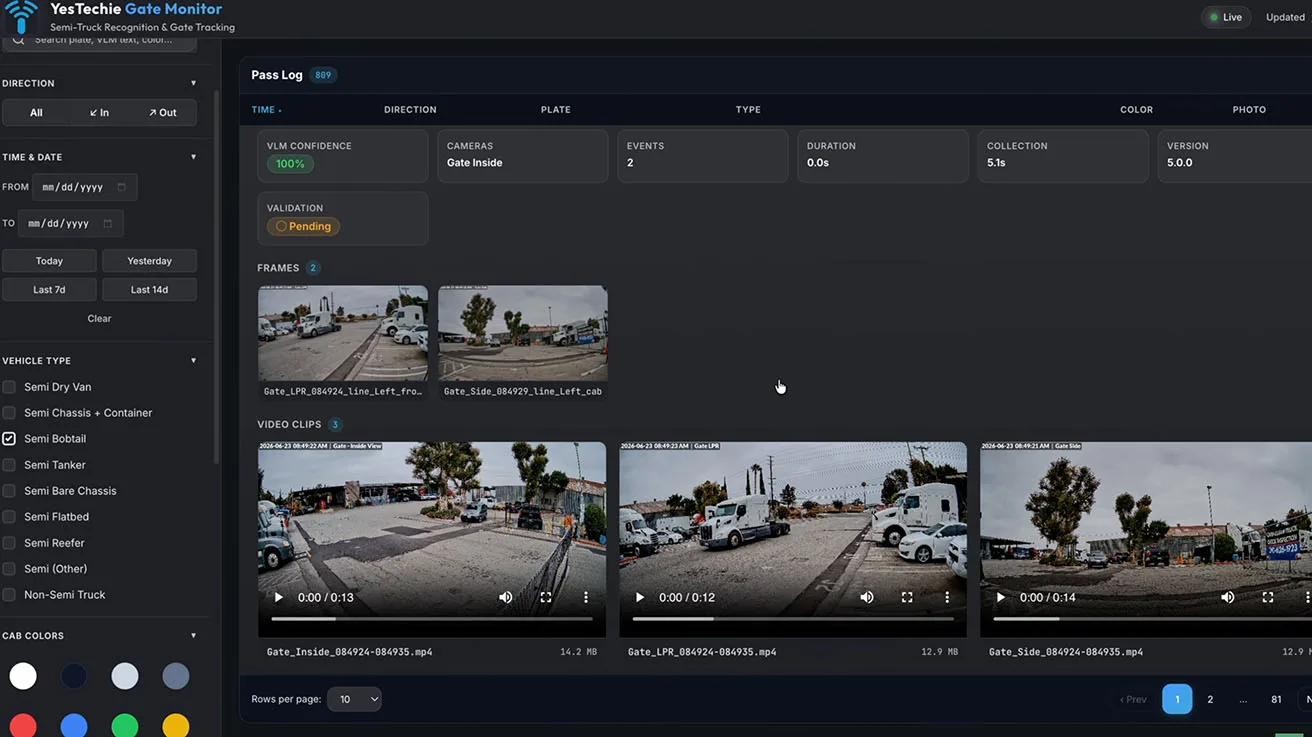Image resolution: width=1312 pixels, height=737 pixels.
Task: Open the Rows per page dropdown
Action: tap(355, 699)
